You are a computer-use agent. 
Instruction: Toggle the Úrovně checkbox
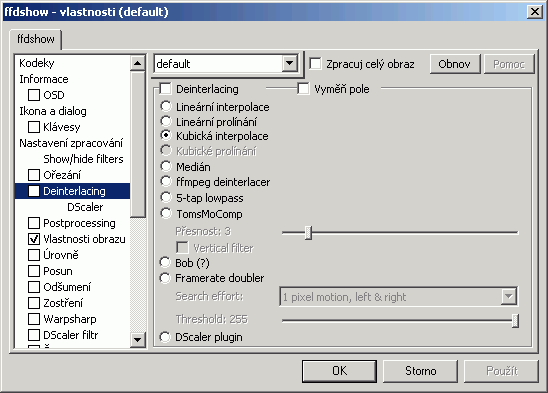coord(34,255)
